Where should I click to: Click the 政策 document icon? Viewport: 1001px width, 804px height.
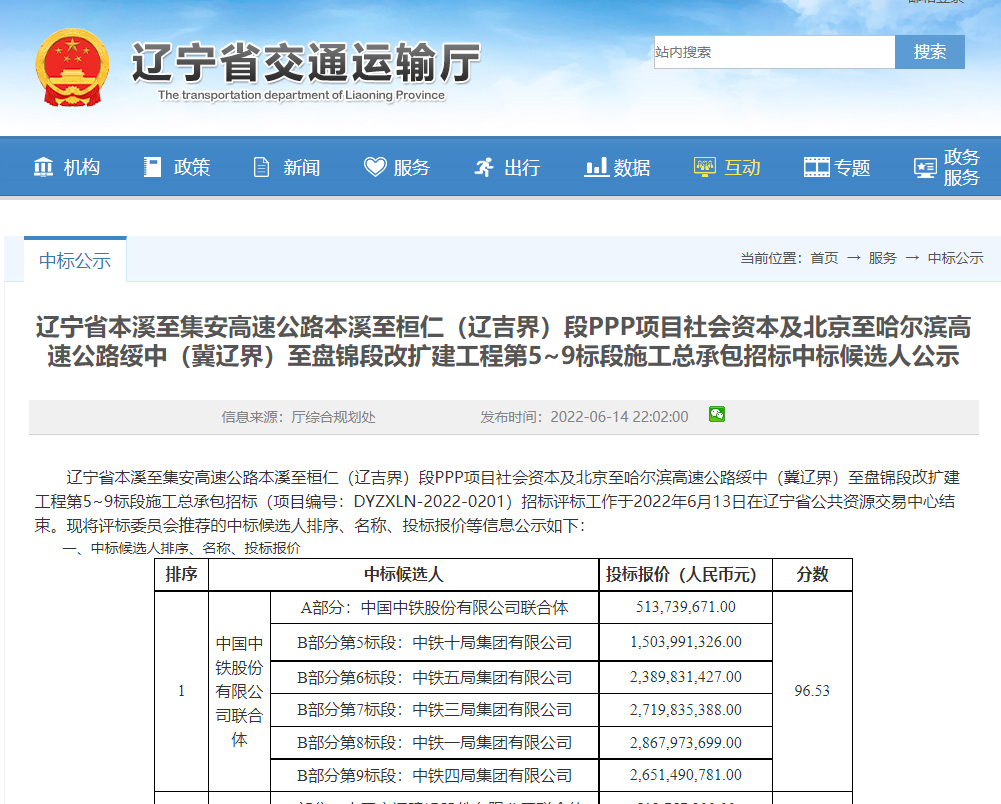click(152, 167)
